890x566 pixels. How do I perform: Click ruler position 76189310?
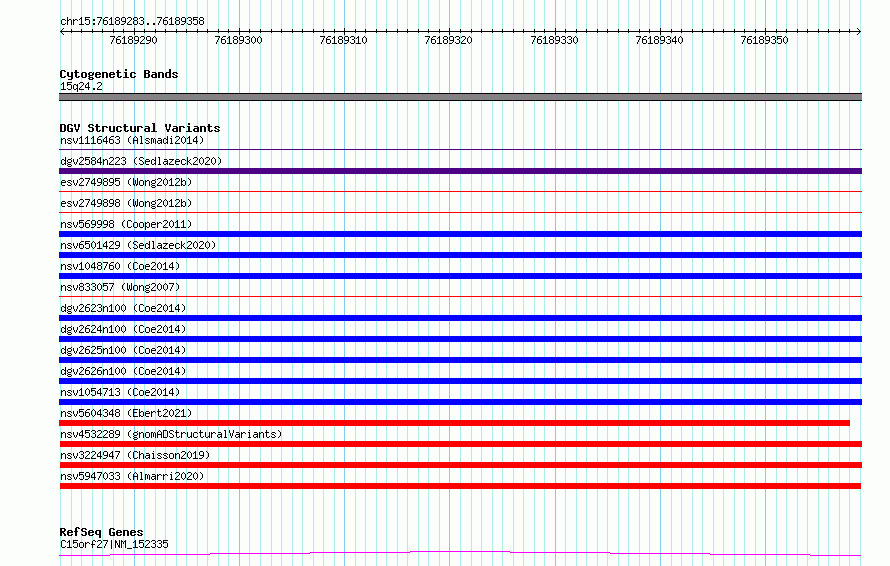pos(343,40)
